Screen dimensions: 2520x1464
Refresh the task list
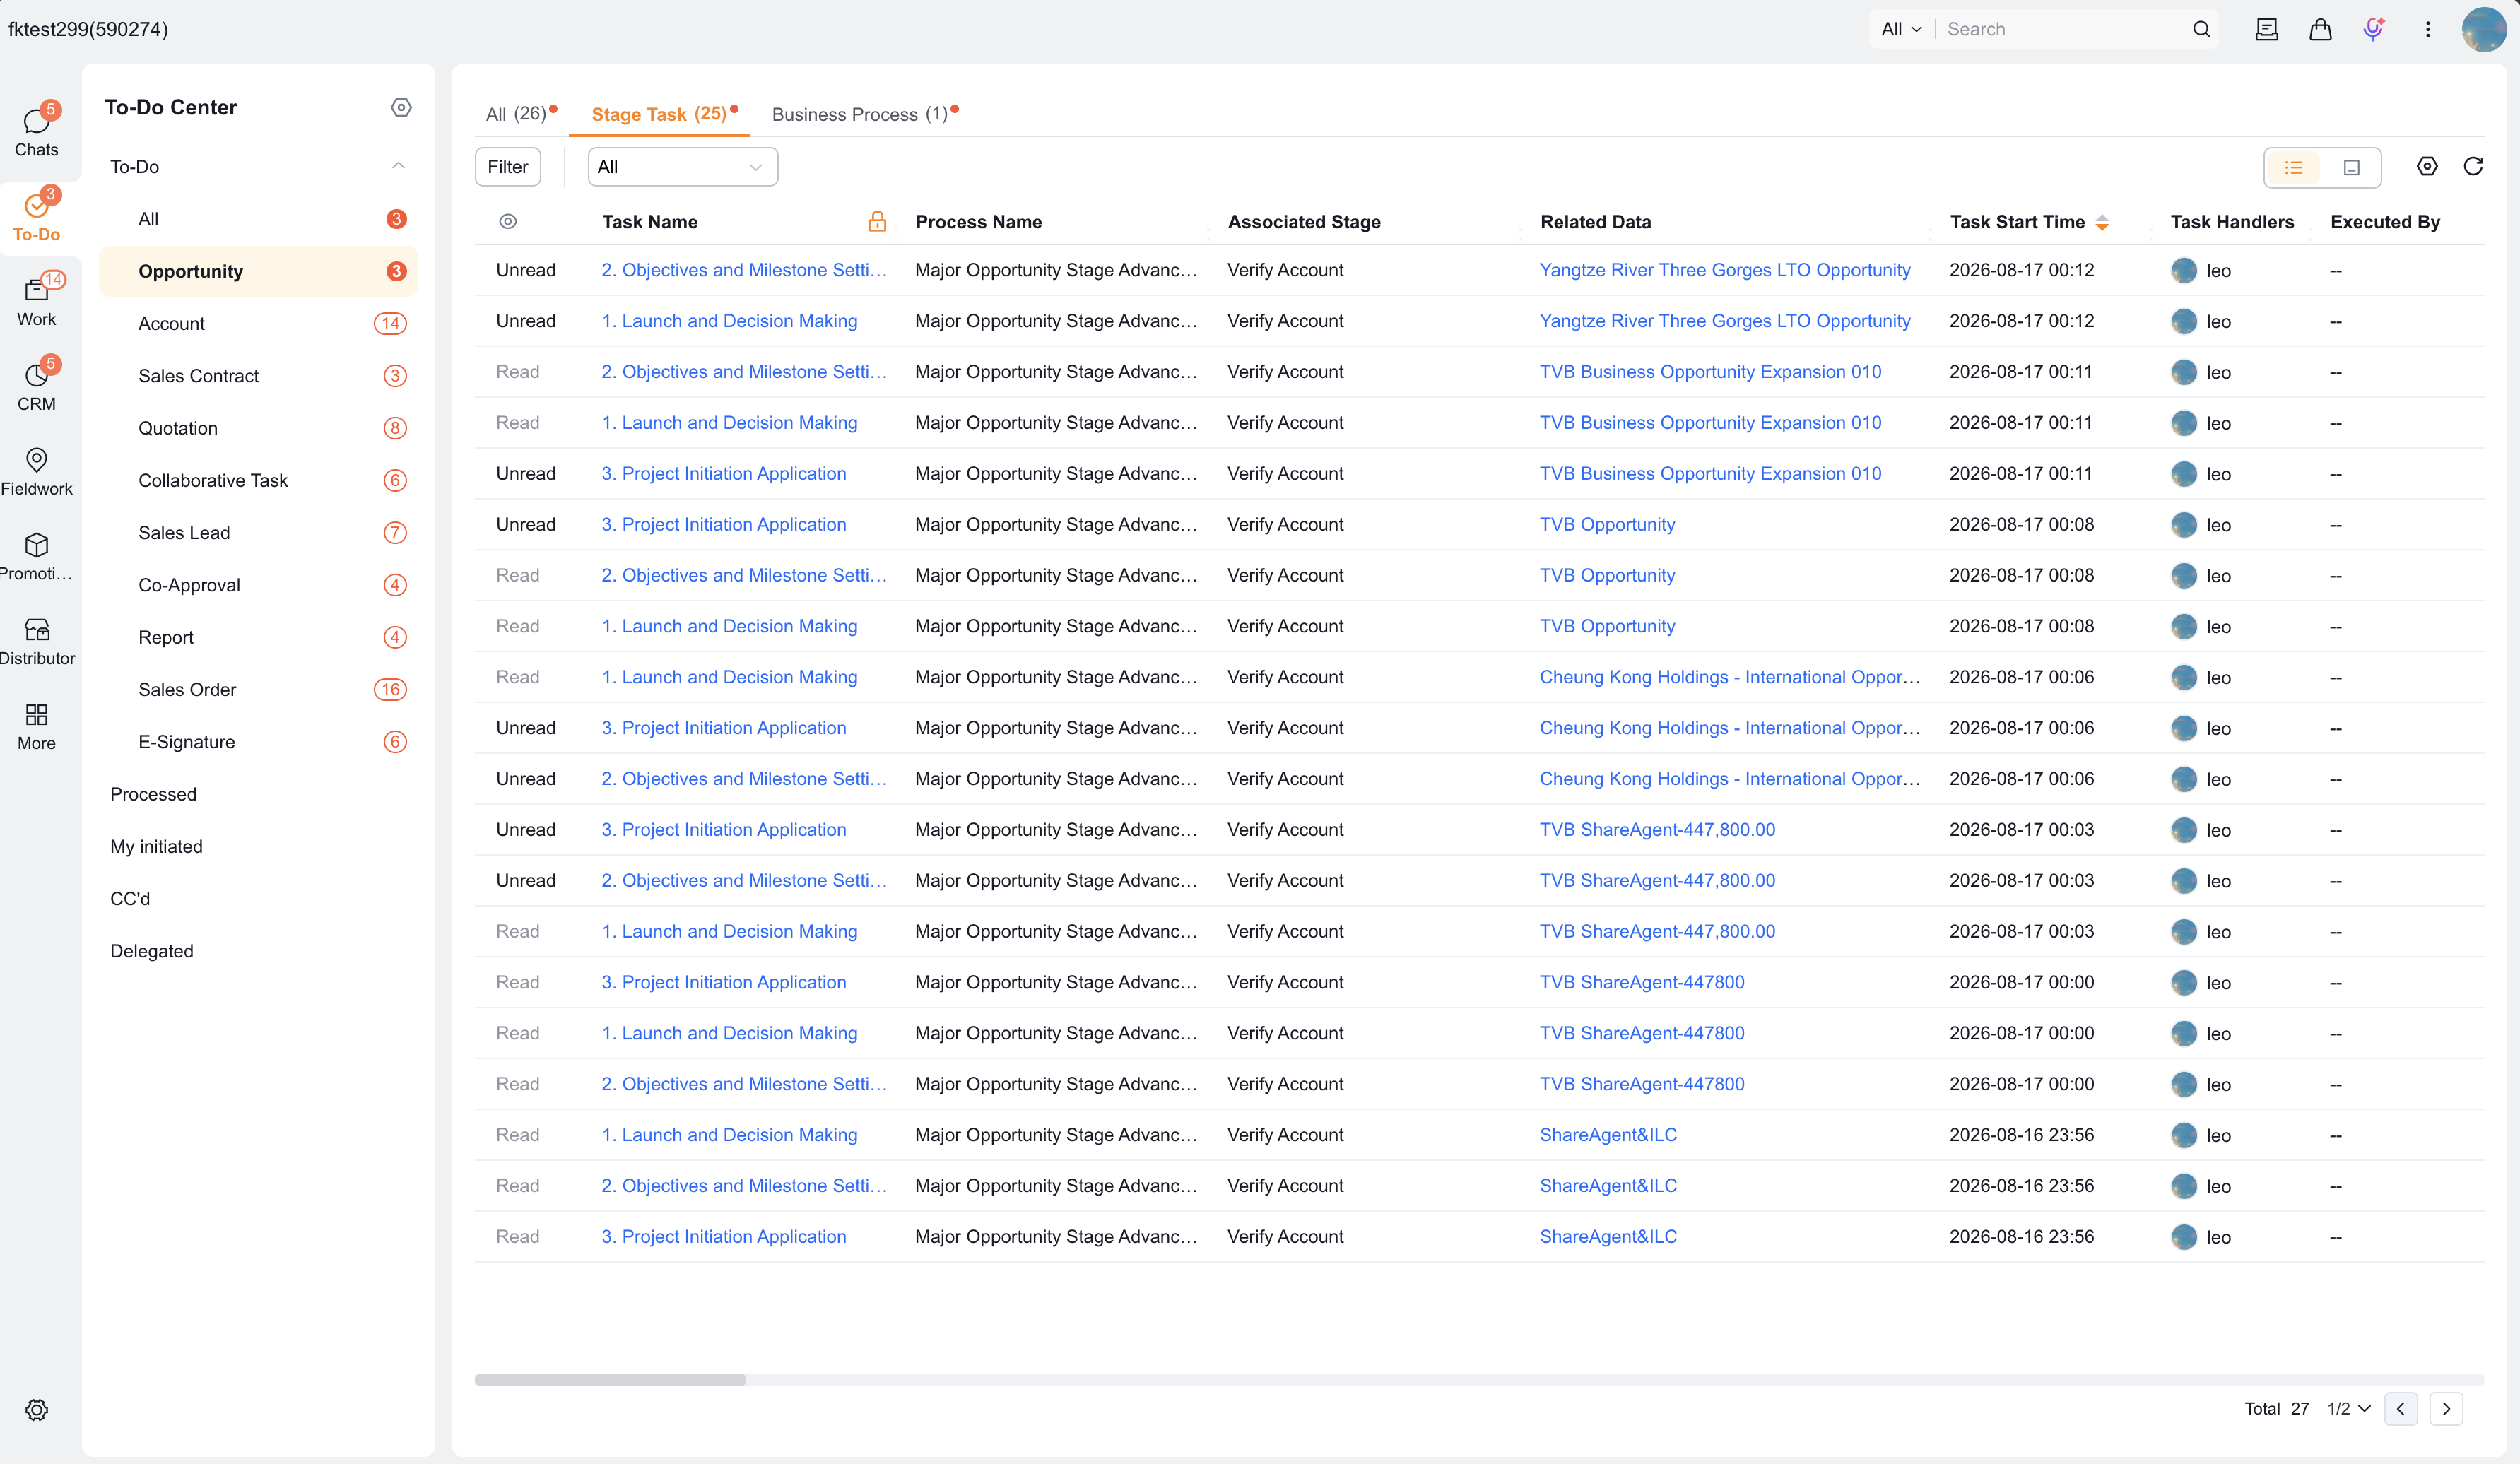coord(2473,167)
